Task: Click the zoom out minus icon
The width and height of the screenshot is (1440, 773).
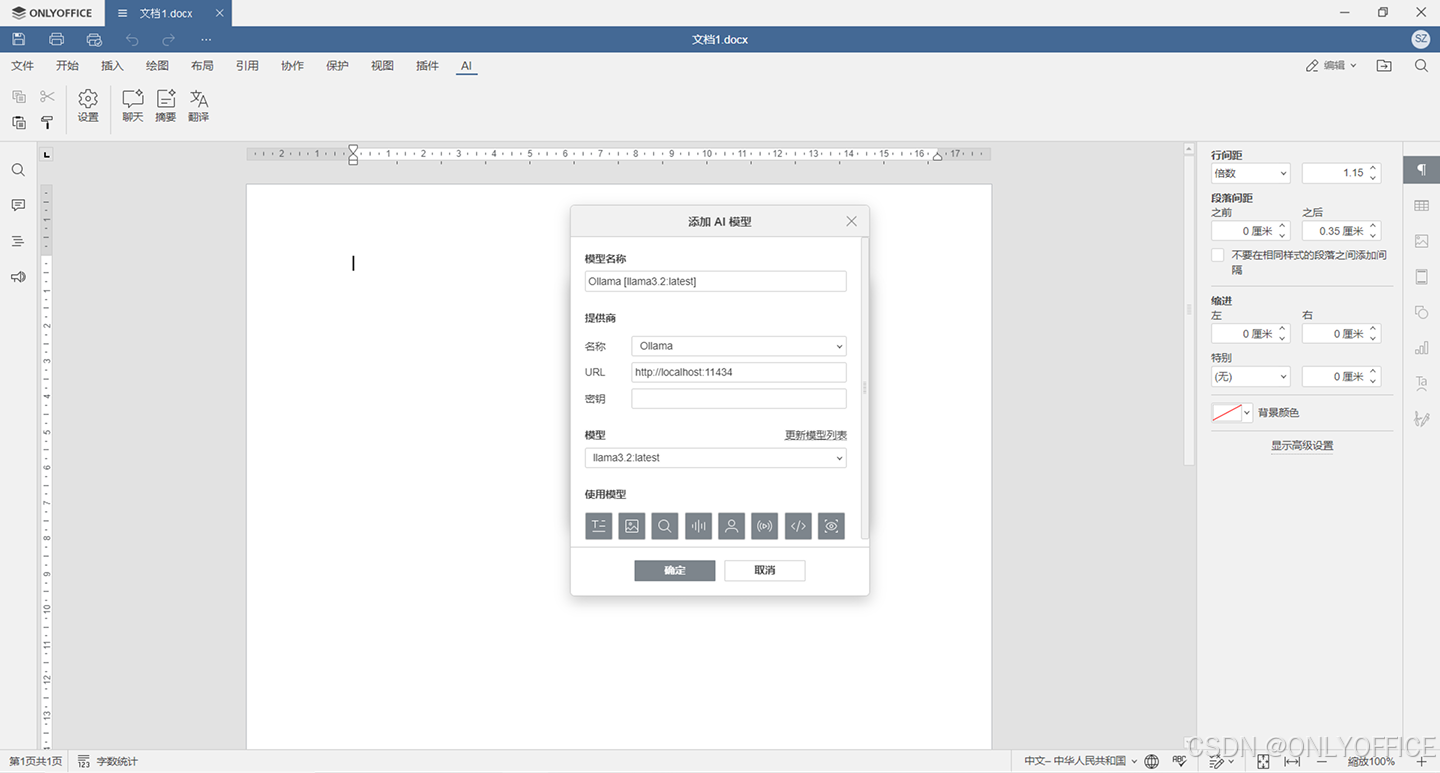Action: click(1322, 762)
